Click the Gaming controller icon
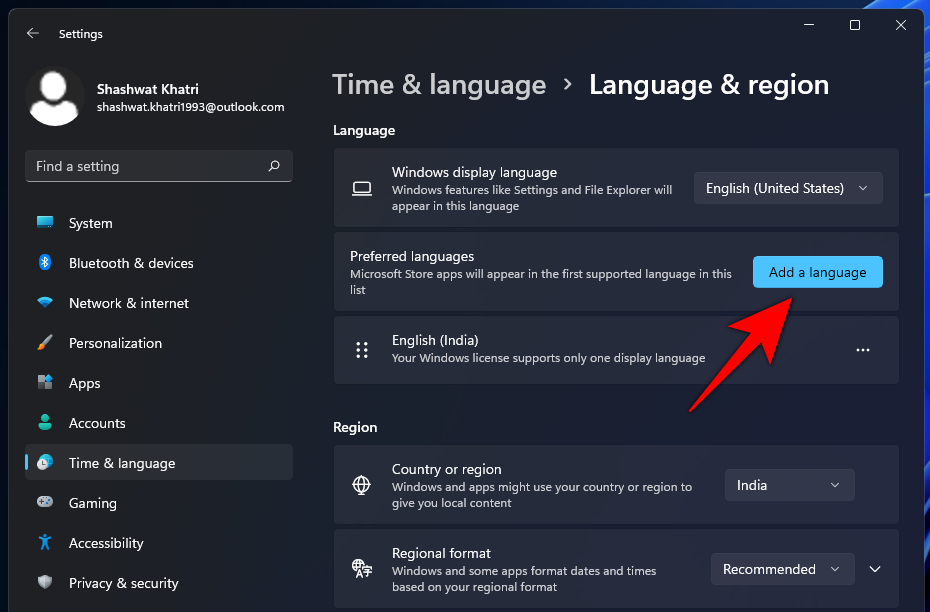This screenshot has width=930, height=612. (45, 502)
